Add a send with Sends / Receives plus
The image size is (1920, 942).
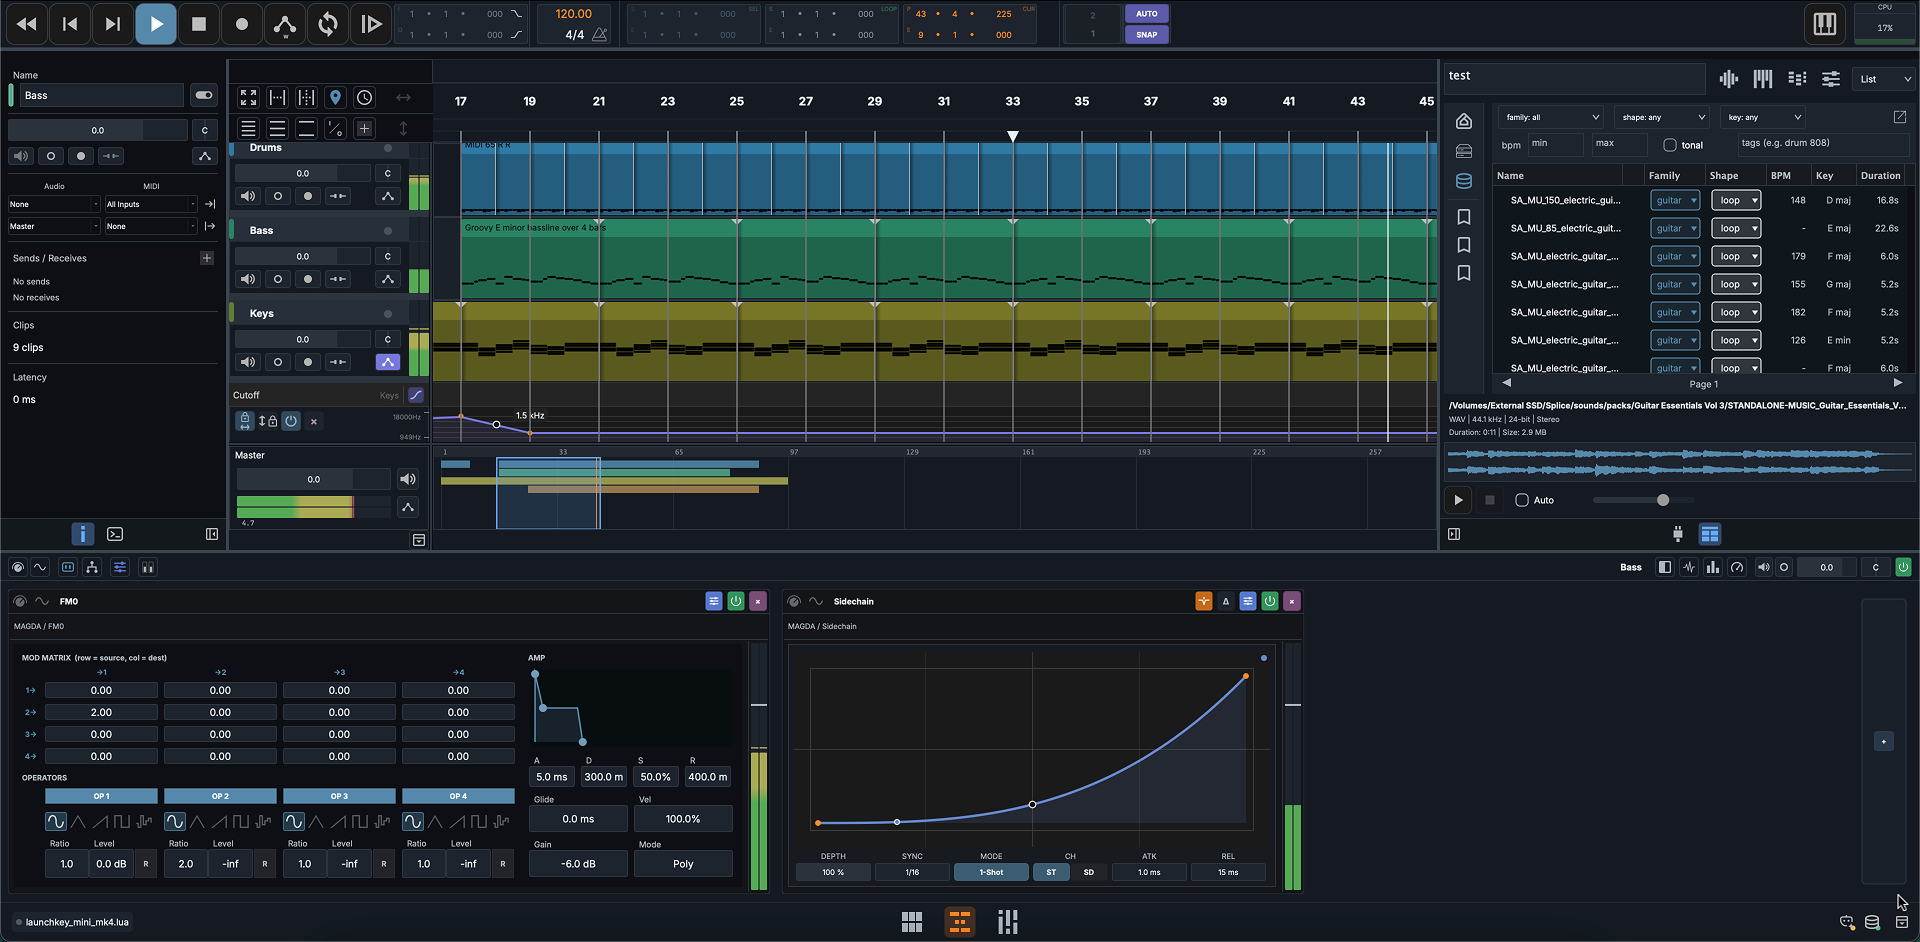point(207,258)
